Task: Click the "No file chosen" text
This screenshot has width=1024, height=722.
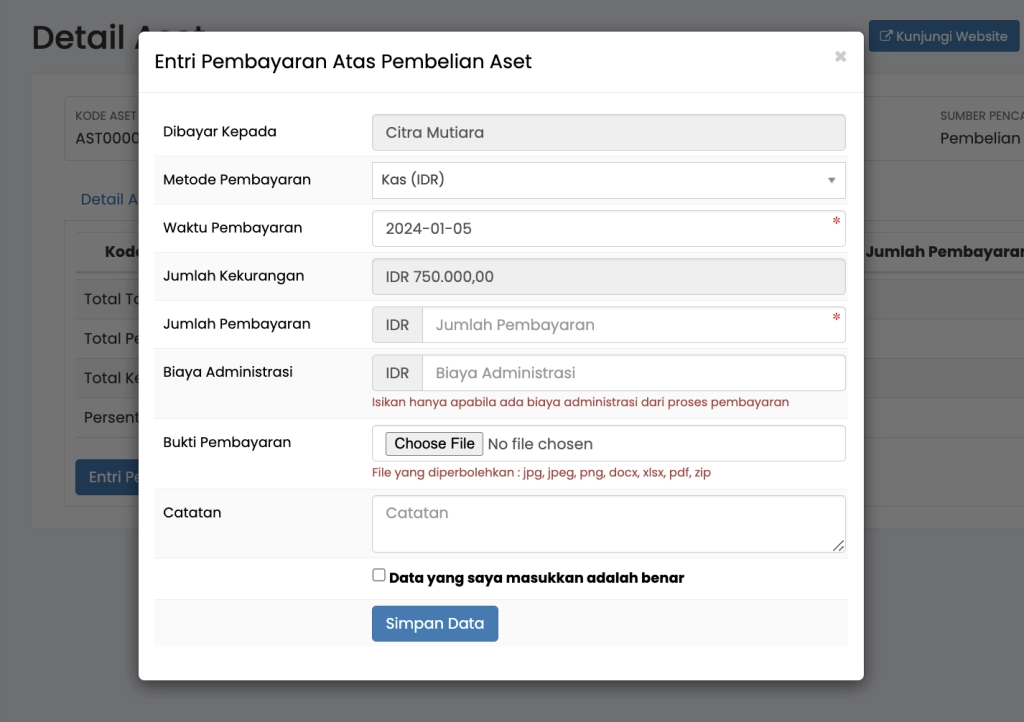Action: click(540, 444)
